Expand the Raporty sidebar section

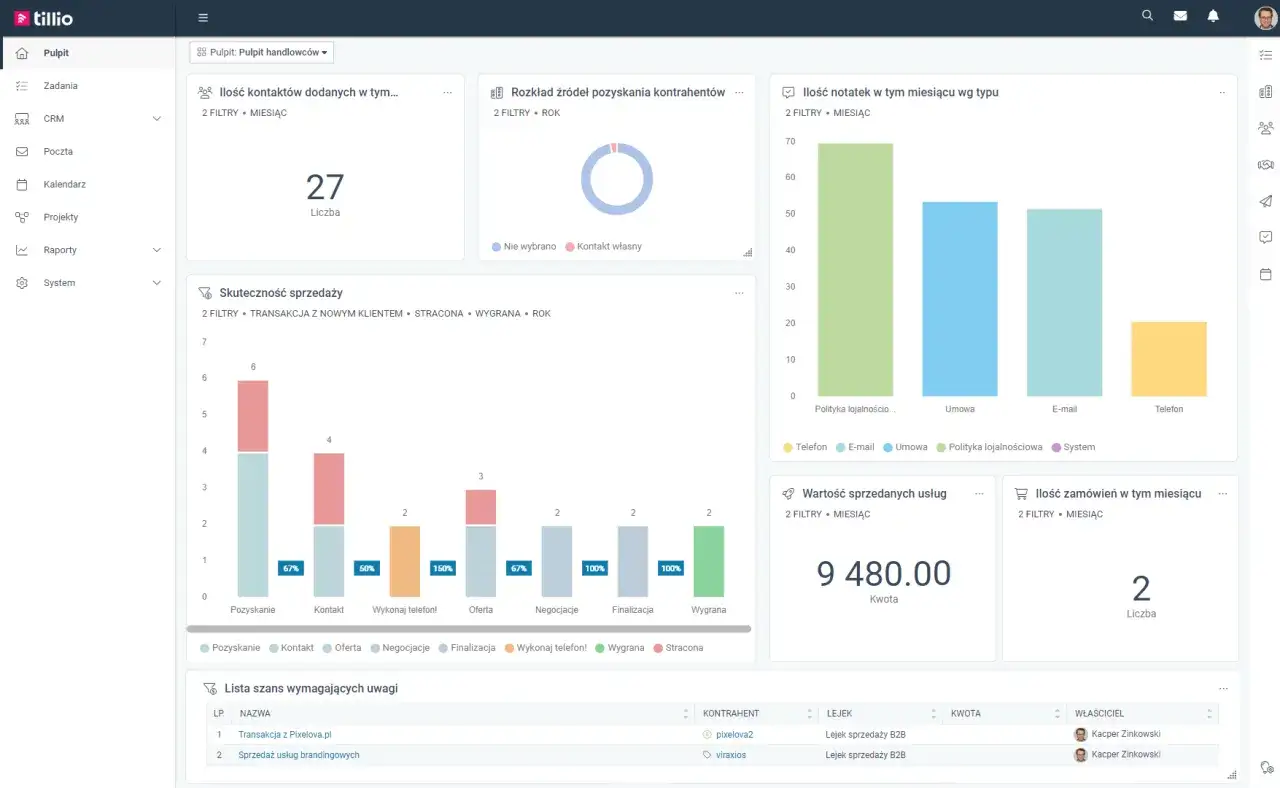pyautogui.click(x=87, y=250)
